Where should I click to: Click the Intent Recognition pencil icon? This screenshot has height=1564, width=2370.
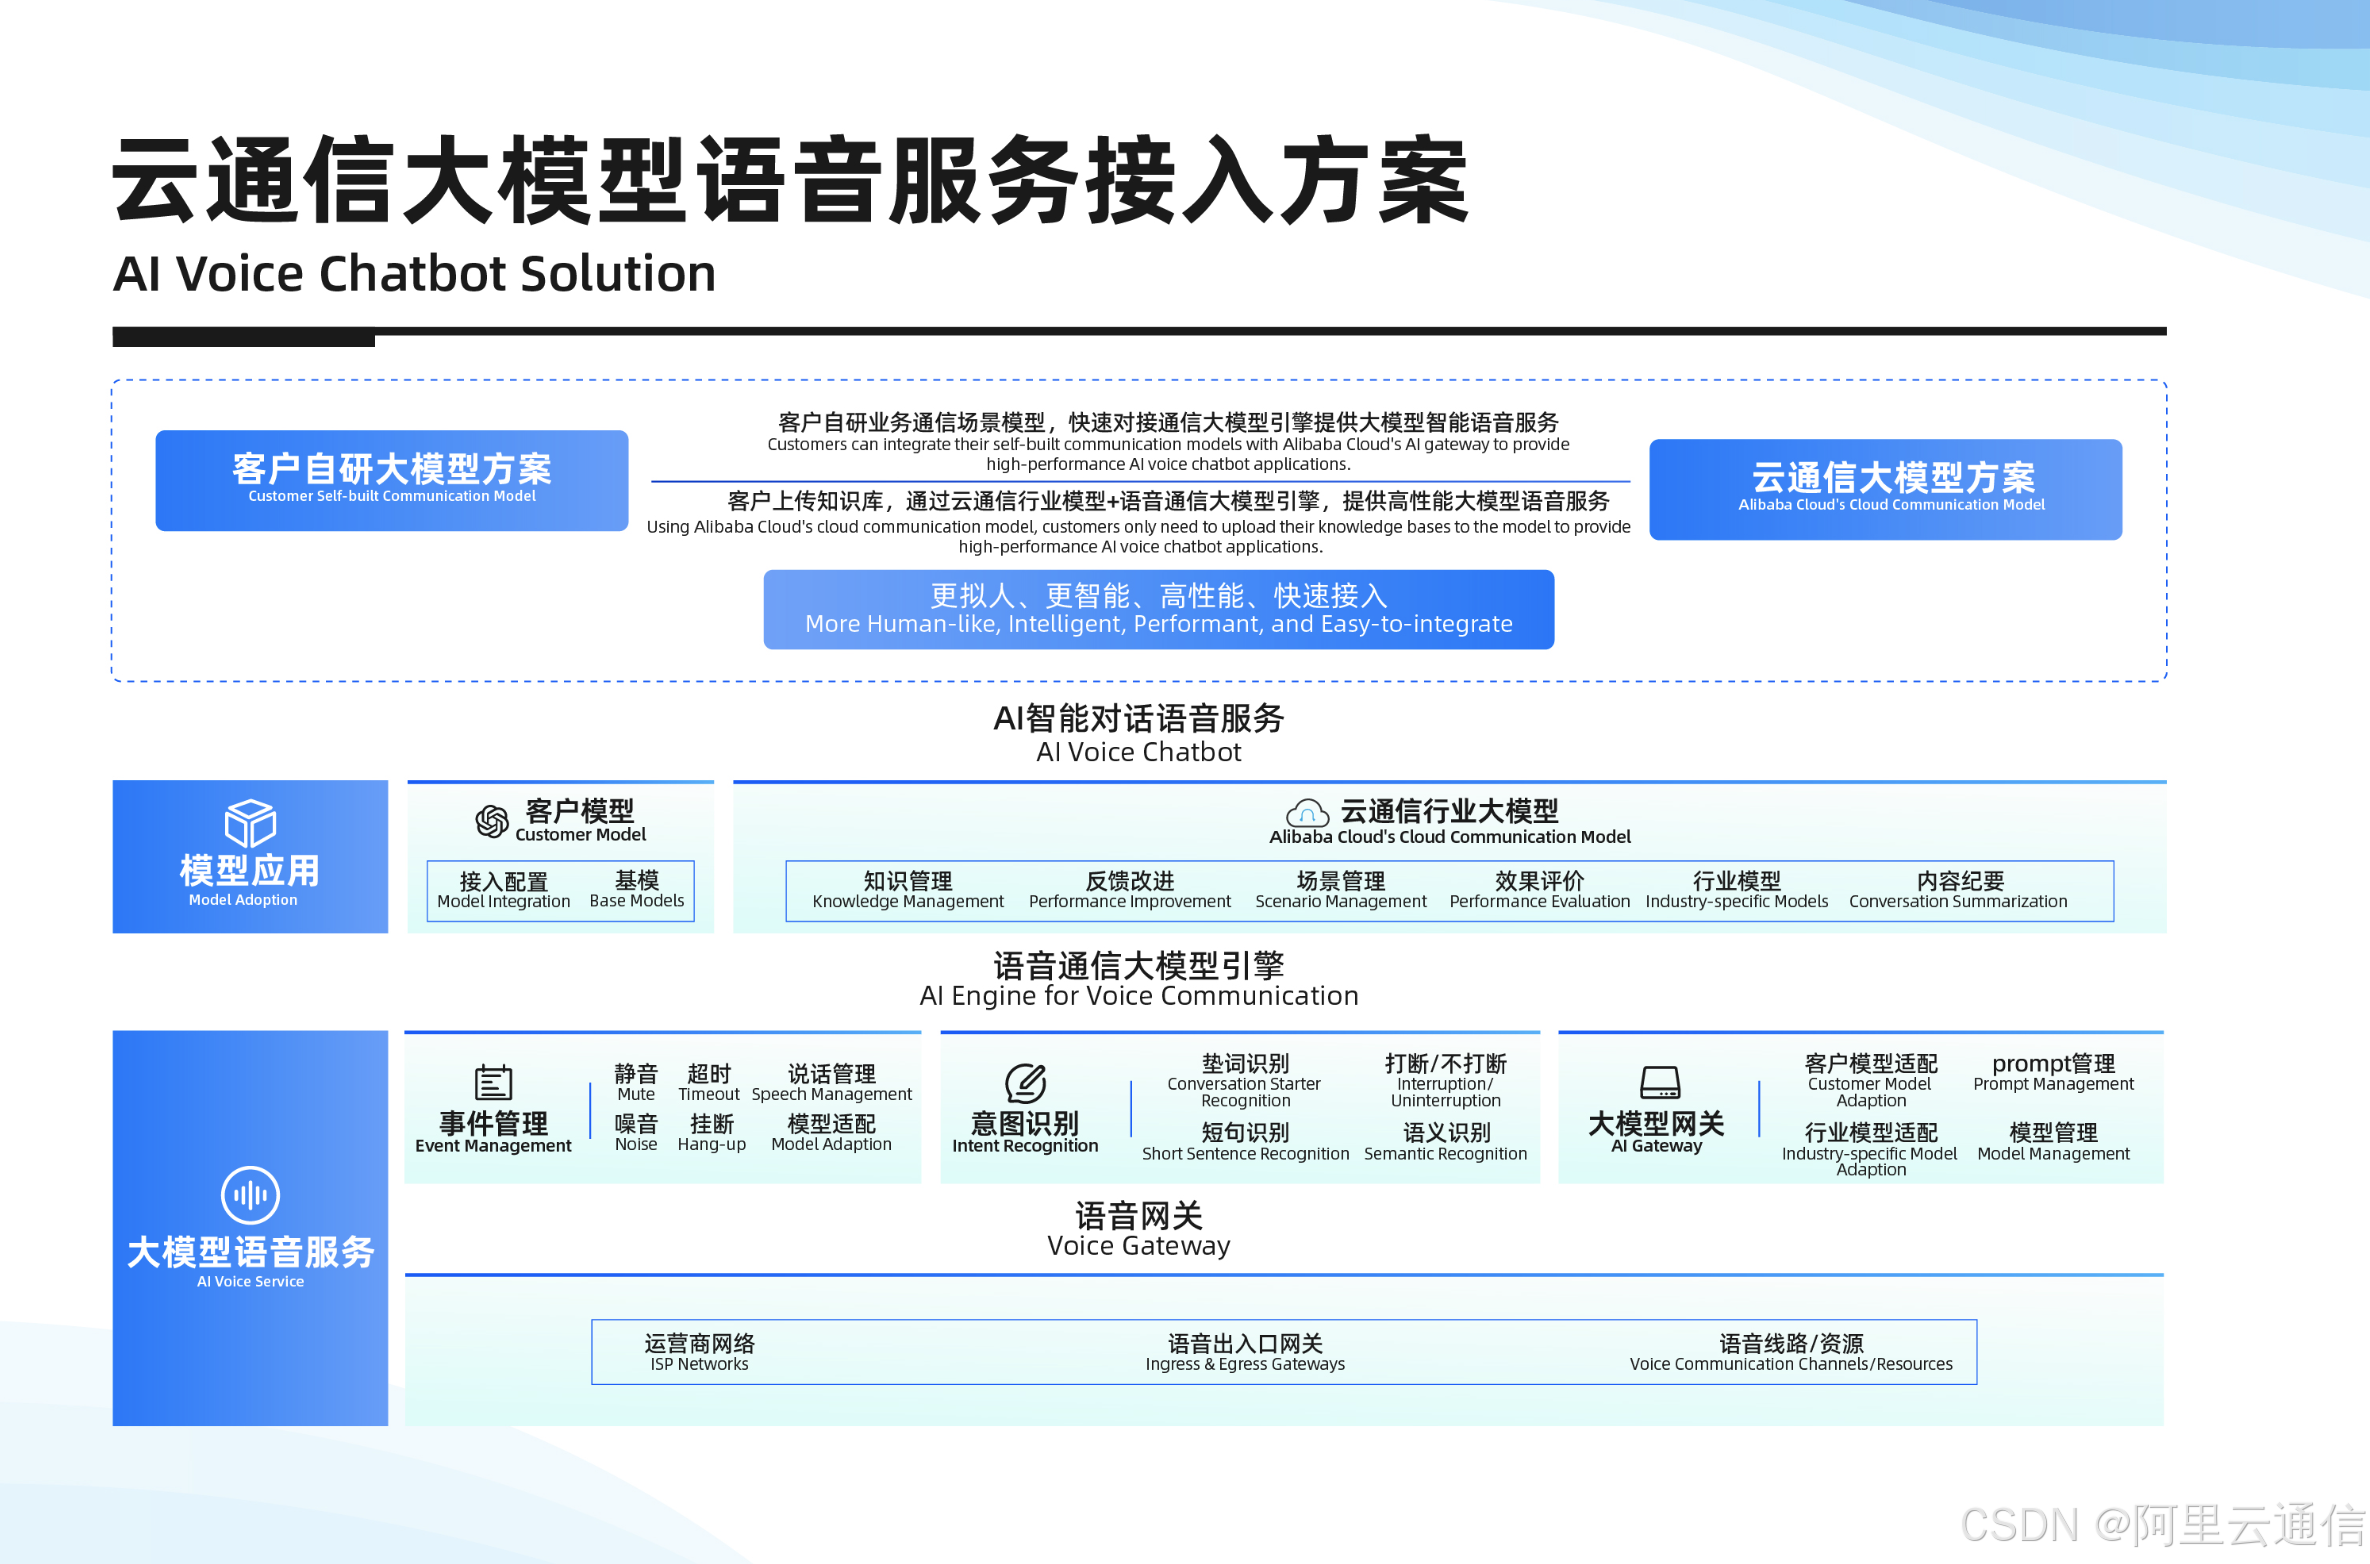tap(1025, 1082)
